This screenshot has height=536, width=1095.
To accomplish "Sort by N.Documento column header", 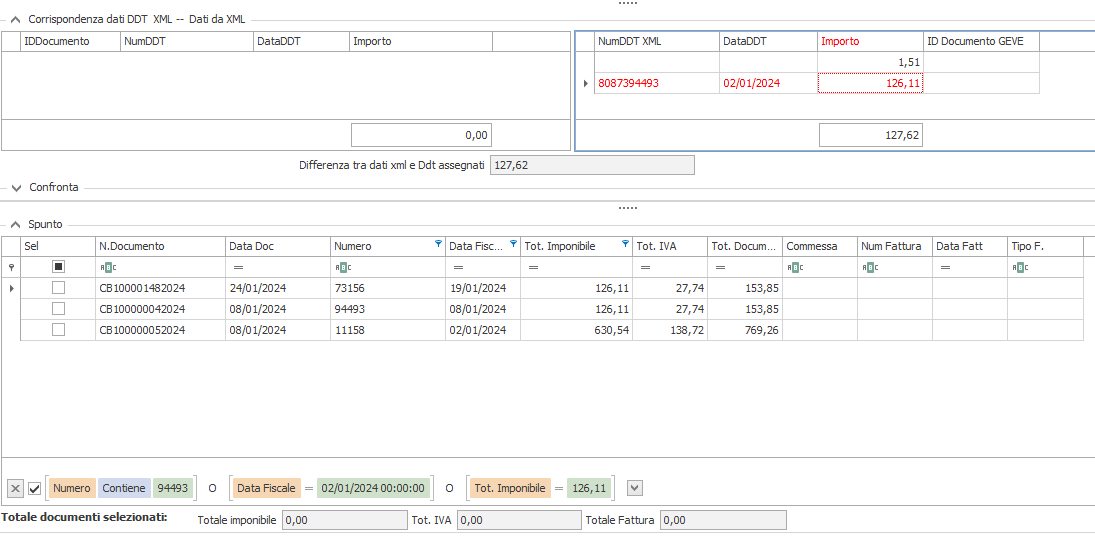I will tap(161, 246).
